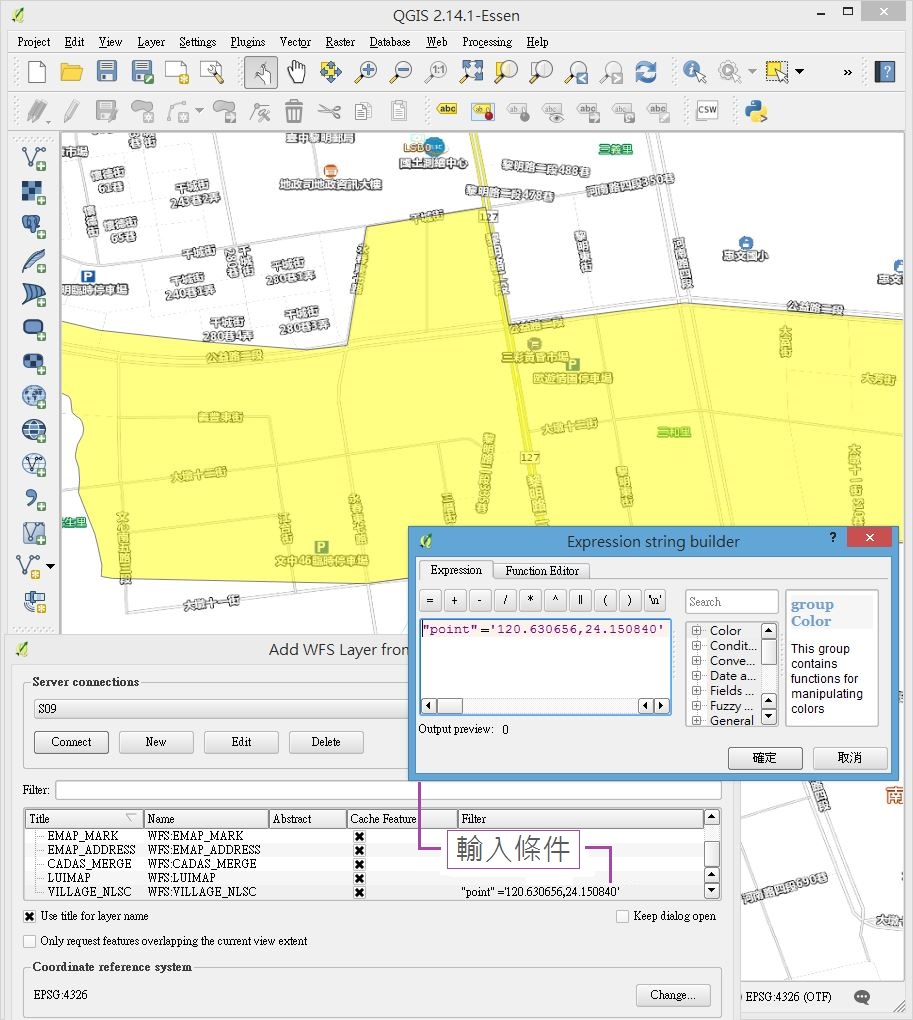Expand the General function group
Image resolution: width=913 pixels, height=1020 pixels.
696,721
